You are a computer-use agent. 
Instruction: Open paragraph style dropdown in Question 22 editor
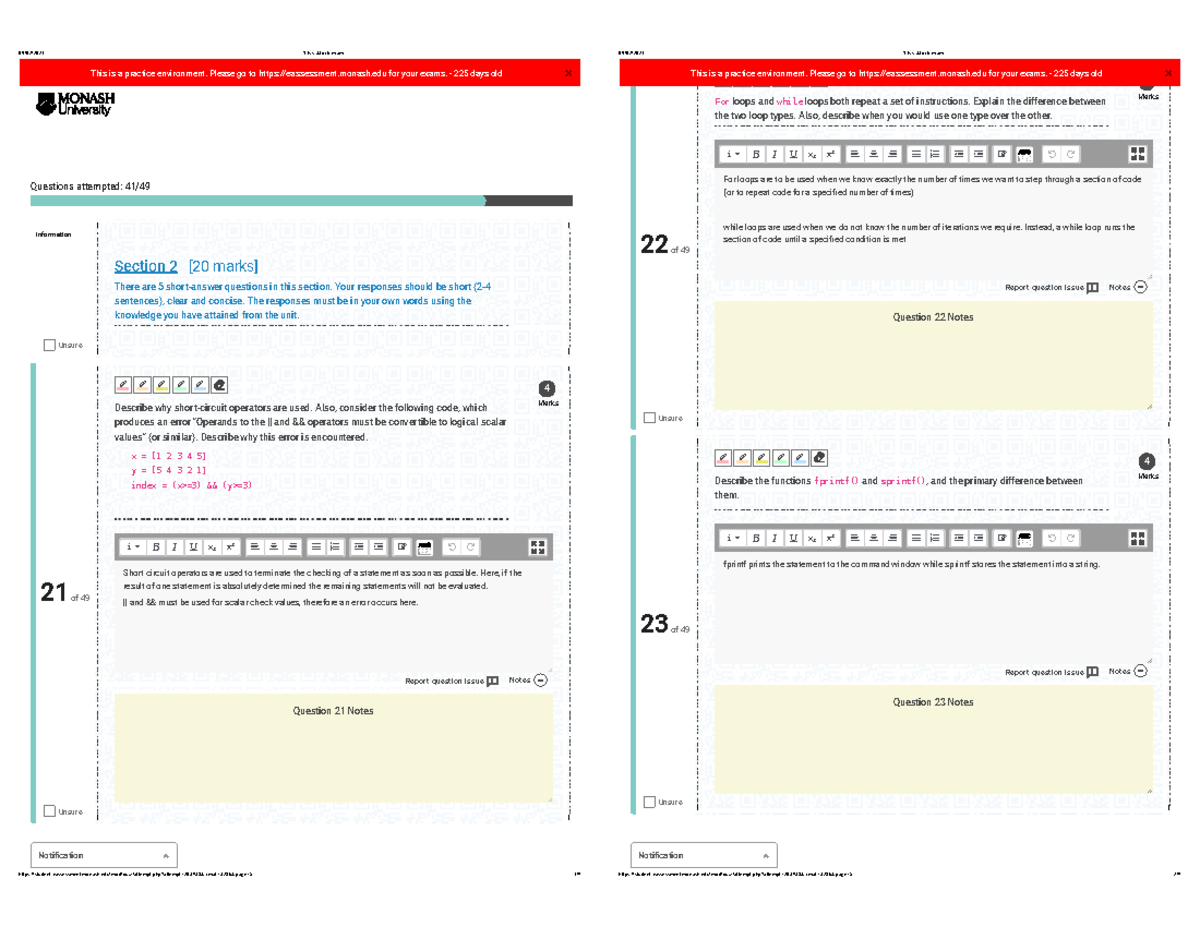click(x=731, y=154)
